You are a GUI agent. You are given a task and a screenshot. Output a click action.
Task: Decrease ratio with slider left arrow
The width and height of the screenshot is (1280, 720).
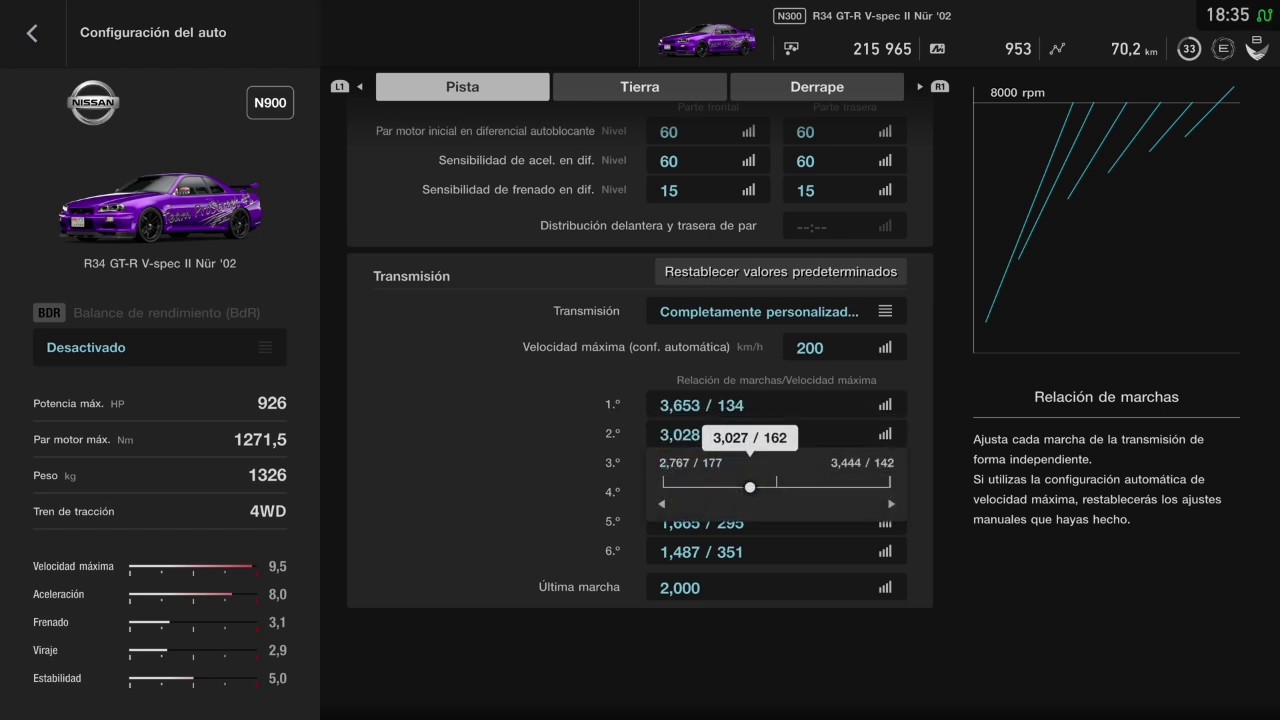click(662, 504)
